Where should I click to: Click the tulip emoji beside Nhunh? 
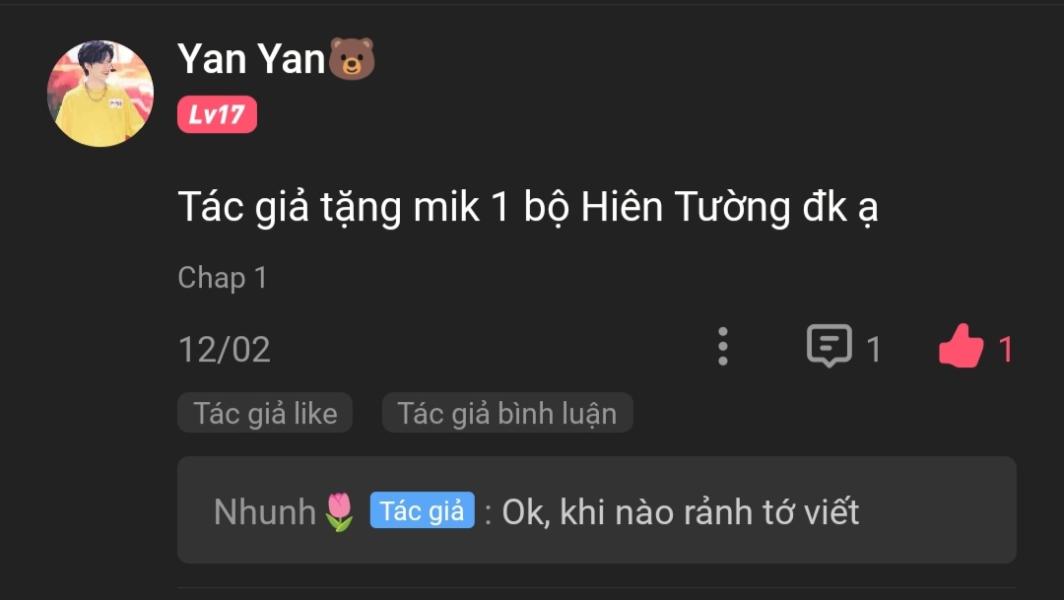coord(339,511)
